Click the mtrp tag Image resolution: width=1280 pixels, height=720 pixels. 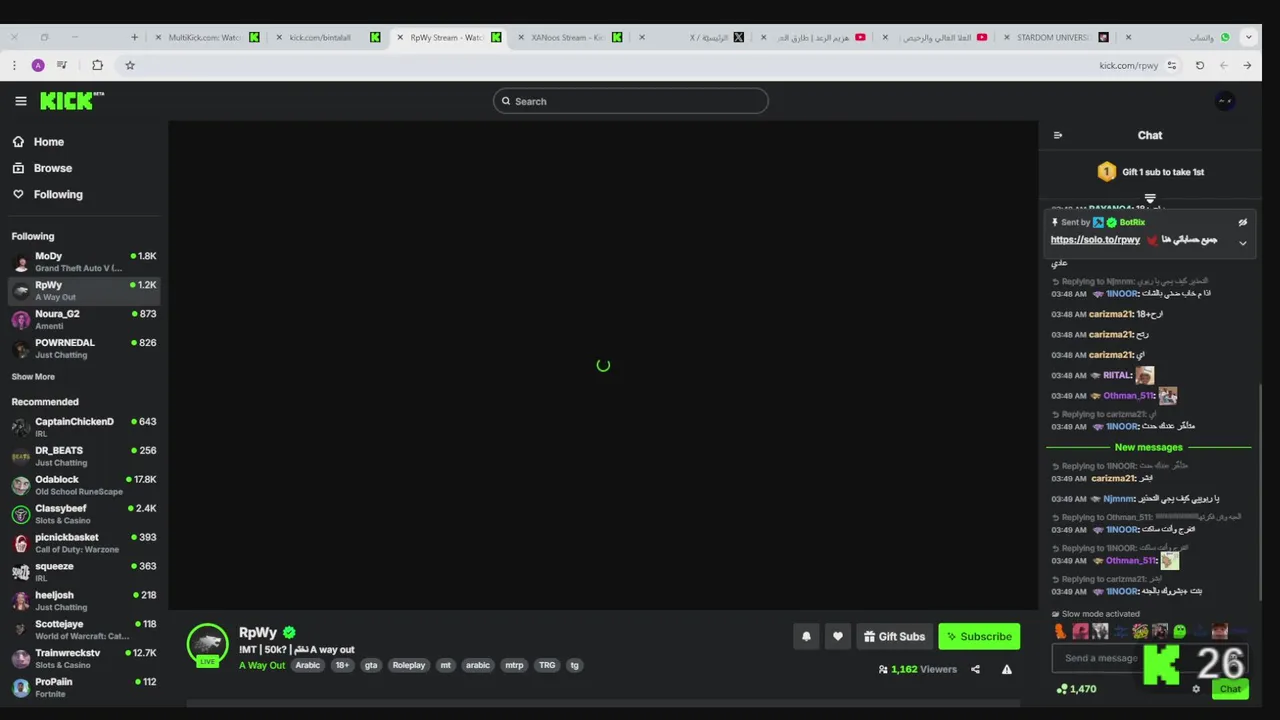pos(514,665)
